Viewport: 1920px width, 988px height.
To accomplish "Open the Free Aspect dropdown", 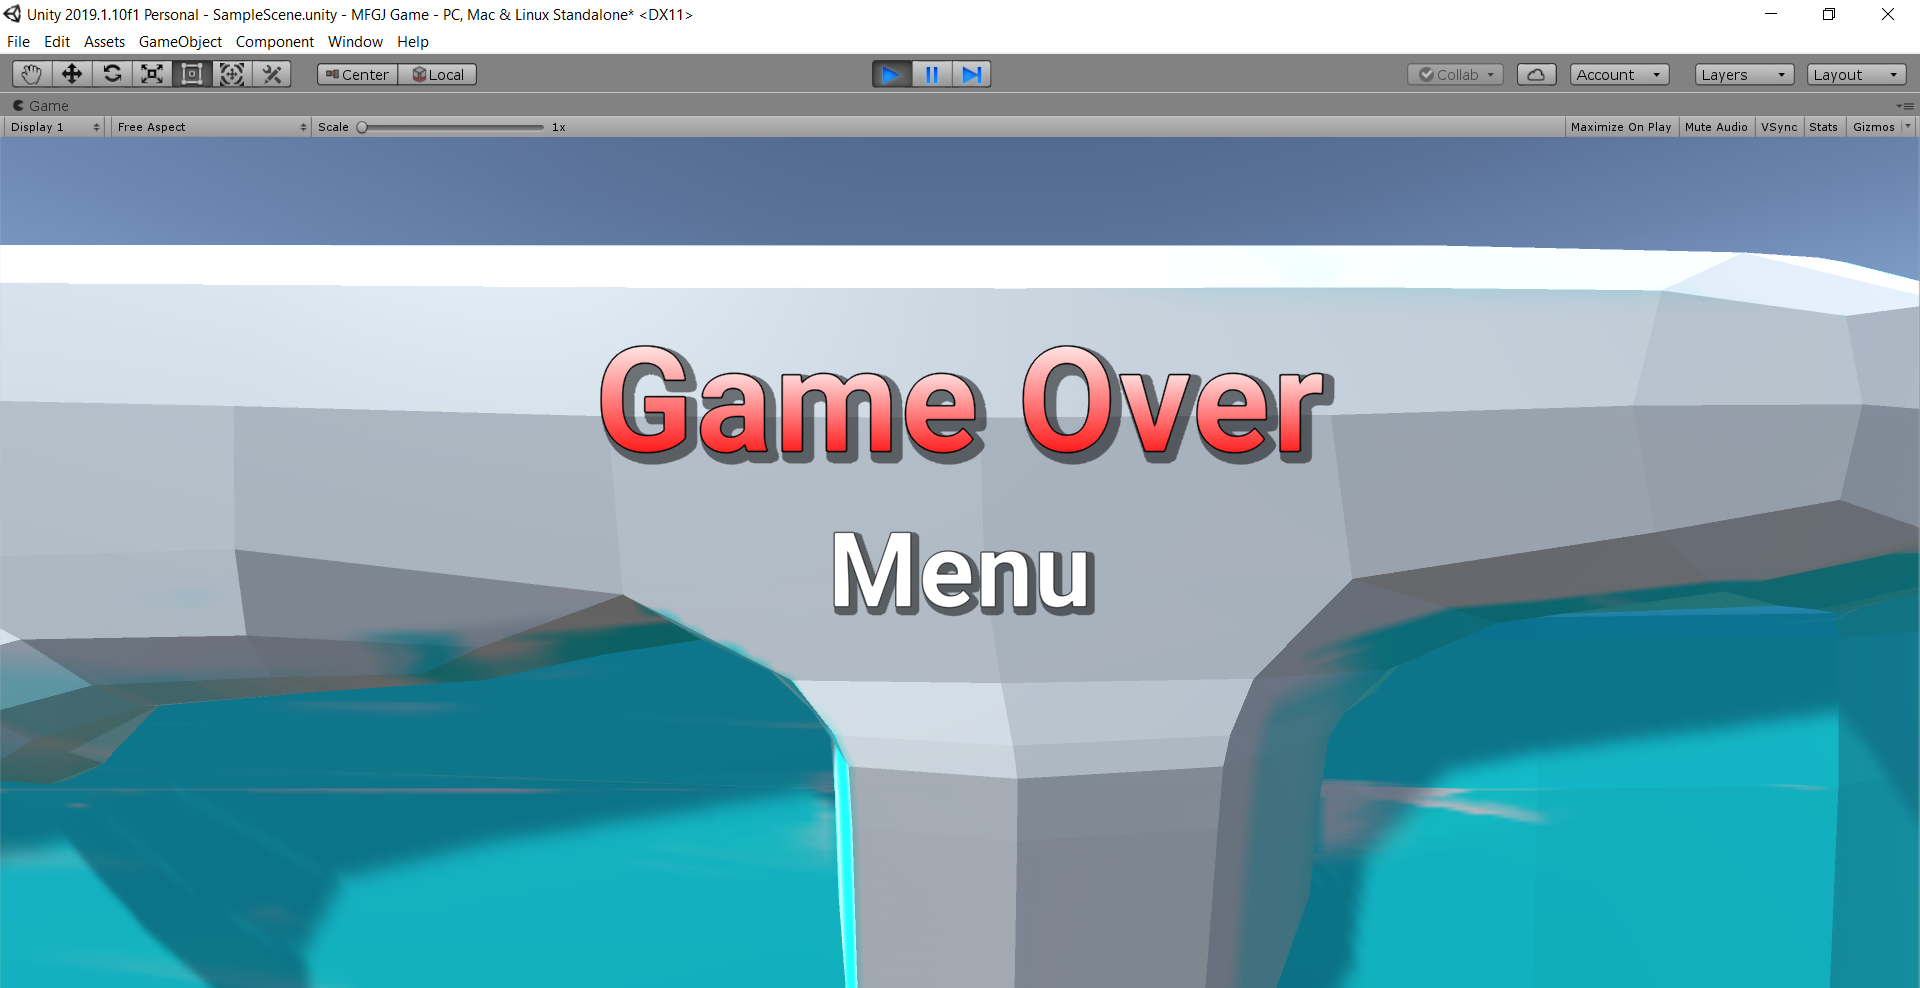I will tap(211, 127).
